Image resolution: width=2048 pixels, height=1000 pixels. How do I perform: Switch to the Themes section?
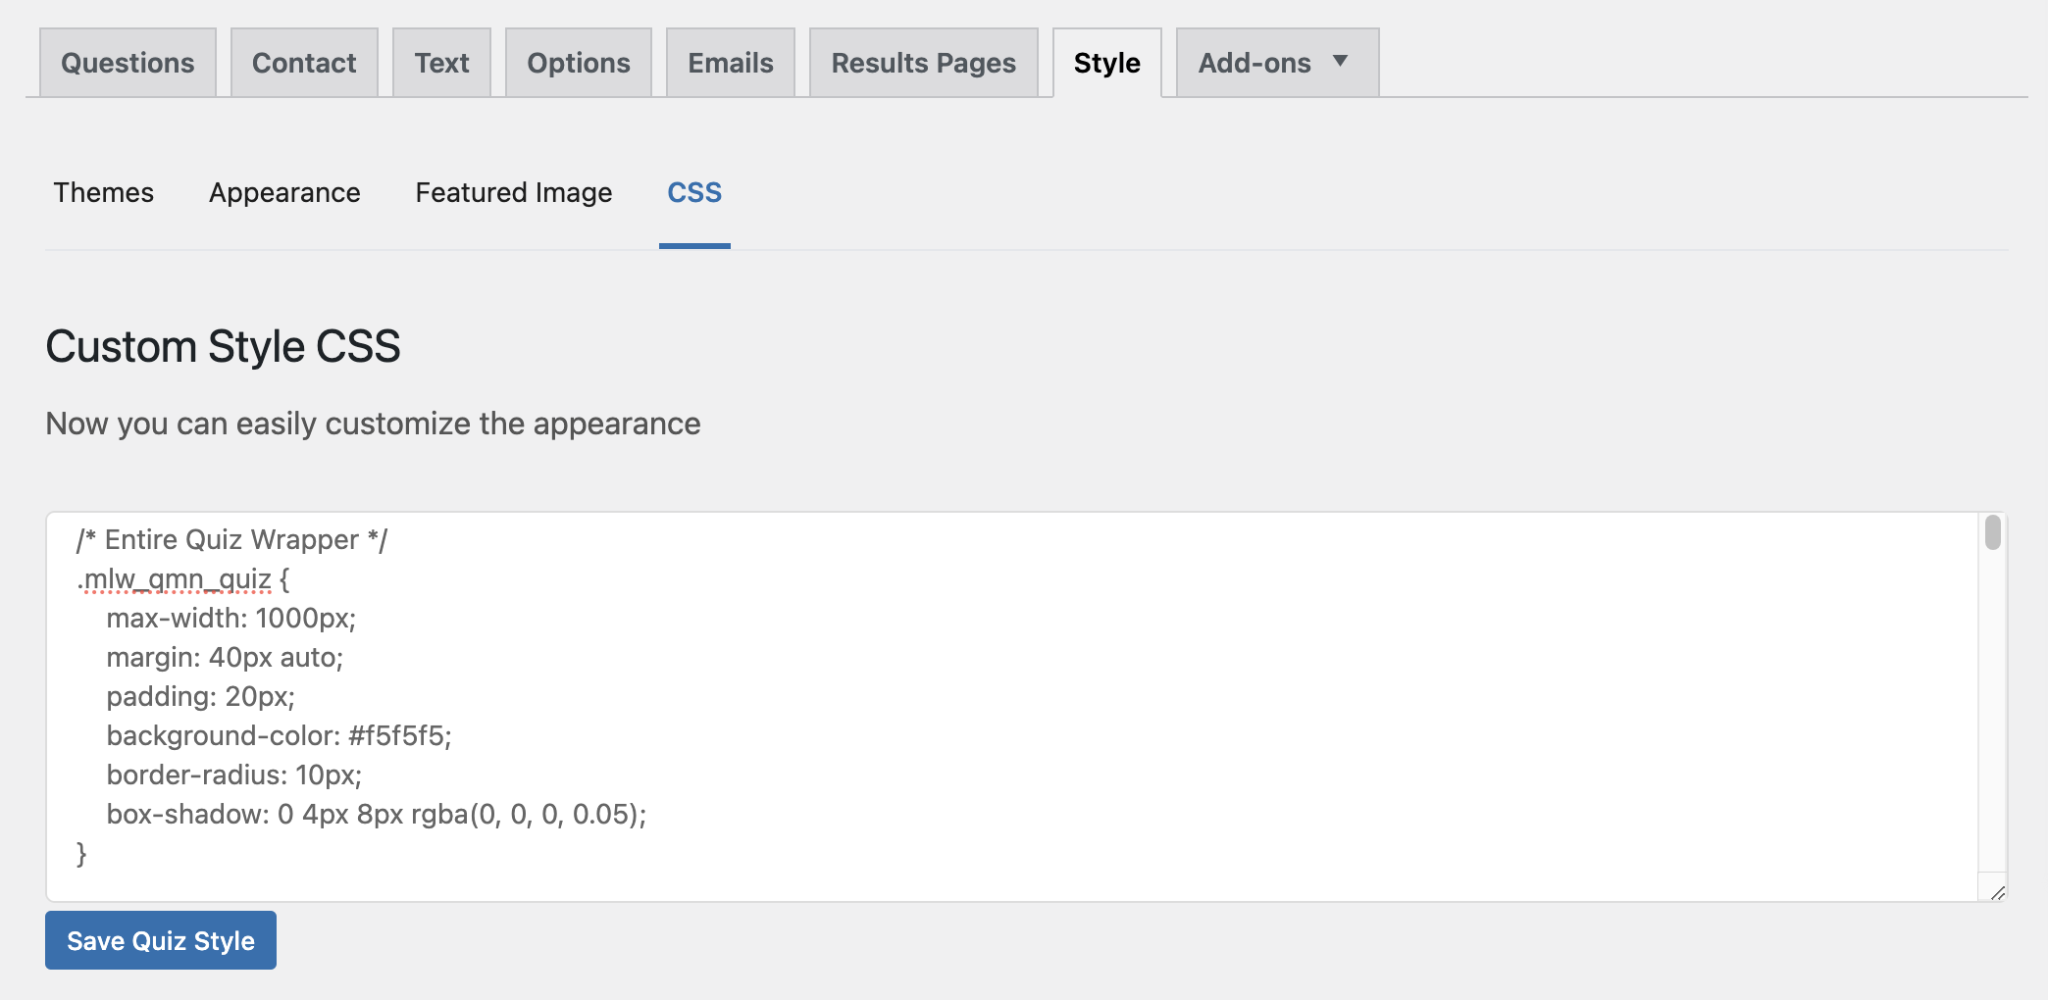pos(104,192)
